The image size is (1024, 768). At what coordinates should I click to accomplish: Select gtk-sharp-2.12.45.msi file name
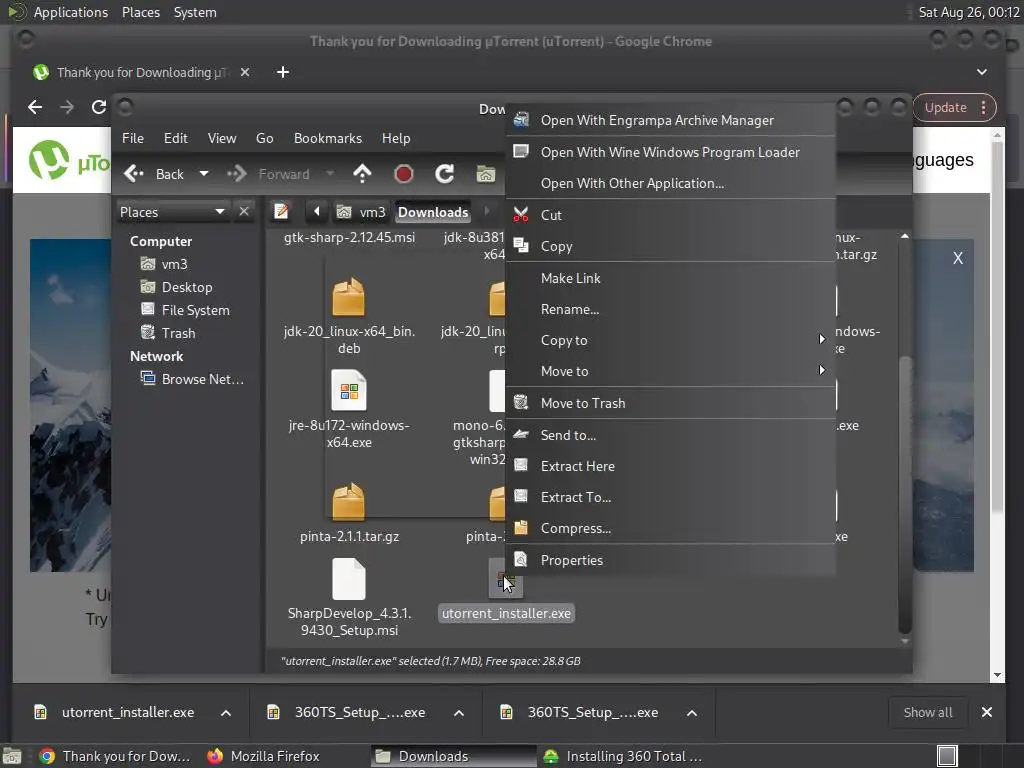pyautogui.click(x=349, y=238)
